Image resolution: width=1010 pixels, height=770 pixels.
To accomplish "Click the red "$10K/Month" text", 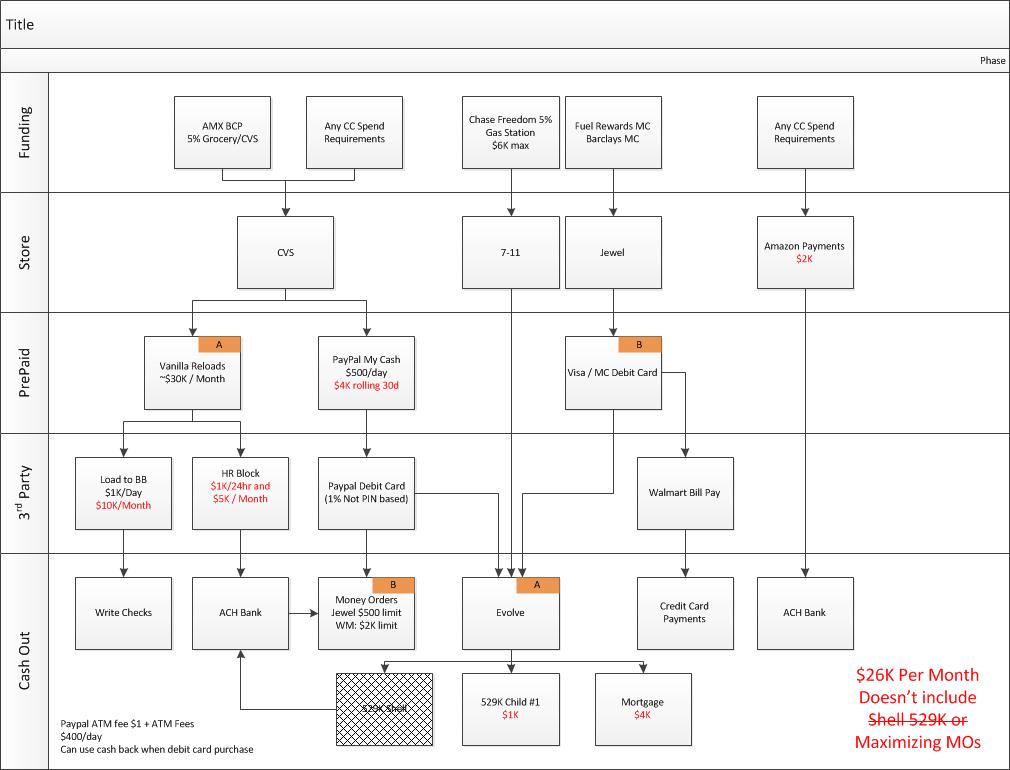I will (x=124, y=506).
